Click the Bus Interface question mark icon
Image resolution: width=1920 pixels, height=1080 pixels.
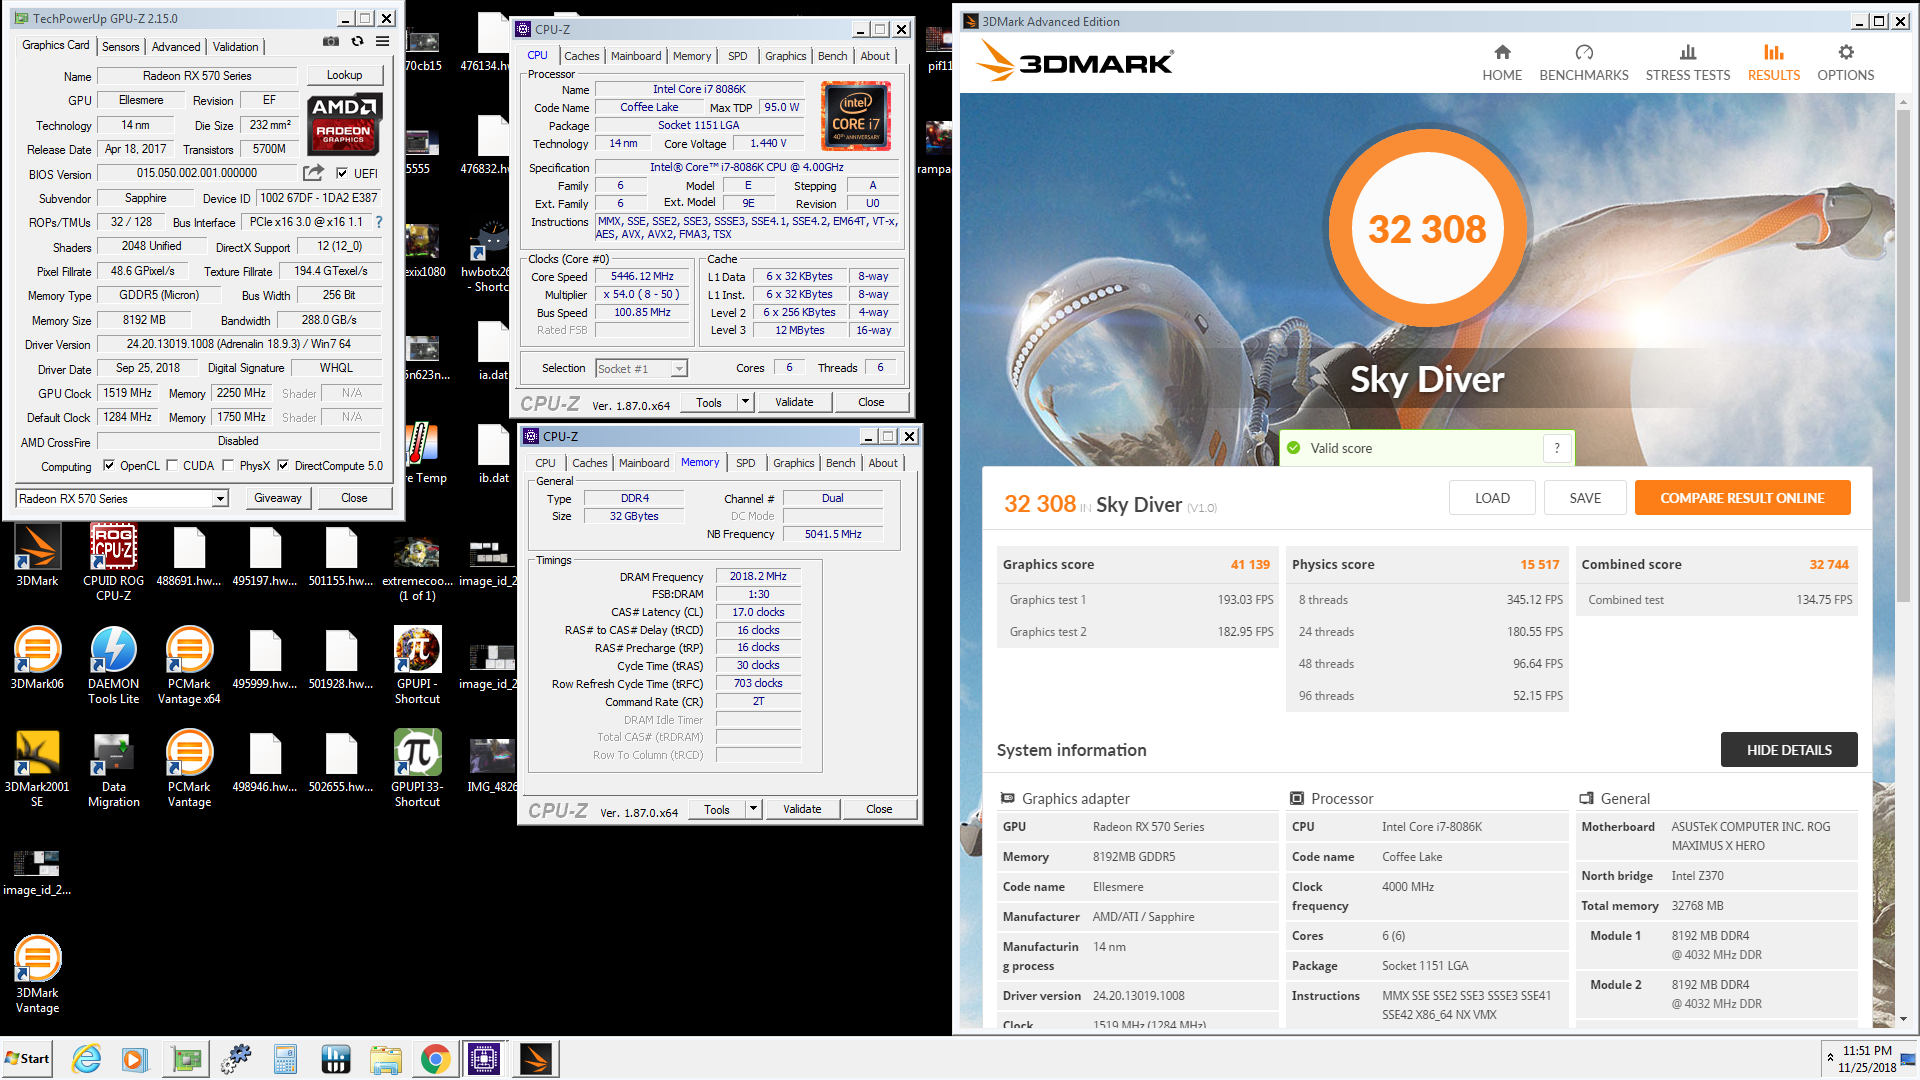pos(379,222)
